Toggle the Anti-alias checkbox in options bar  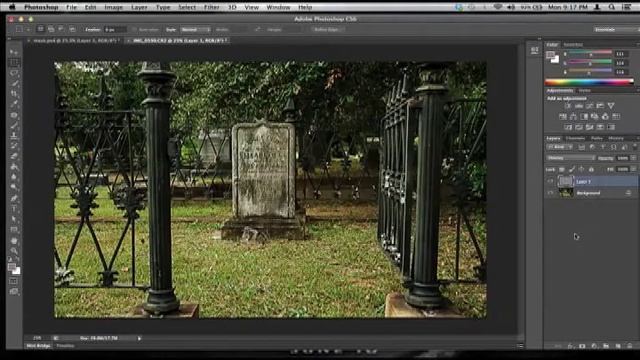[134, 30]
